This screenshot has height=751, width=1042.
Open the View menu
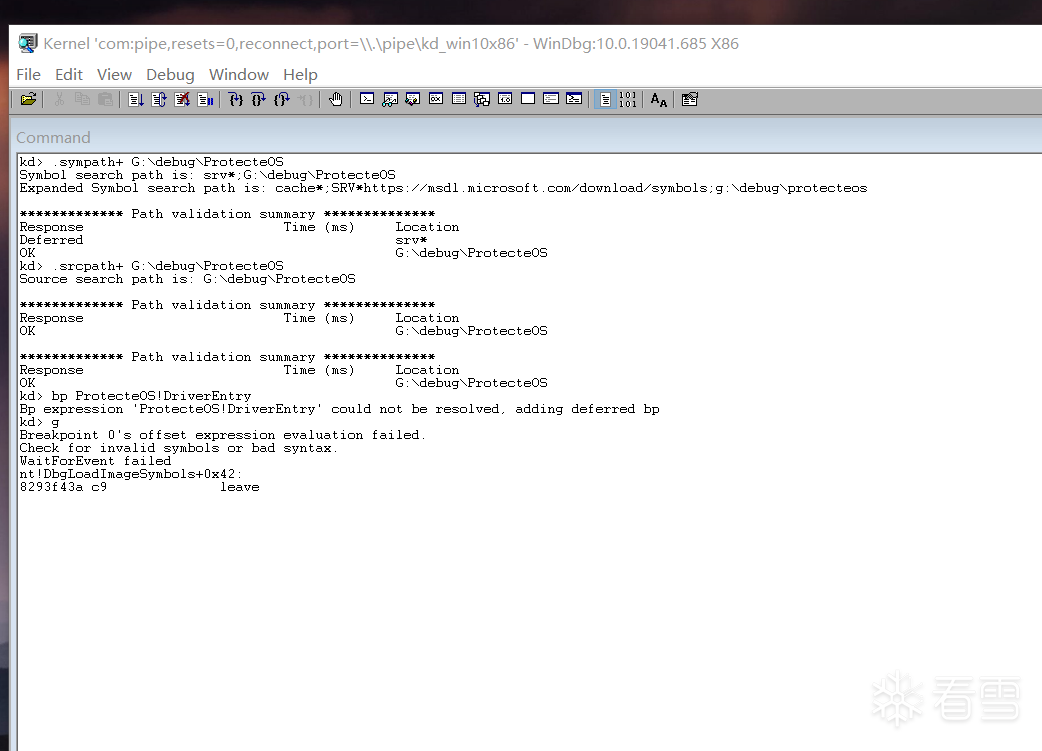coord(114,74)
